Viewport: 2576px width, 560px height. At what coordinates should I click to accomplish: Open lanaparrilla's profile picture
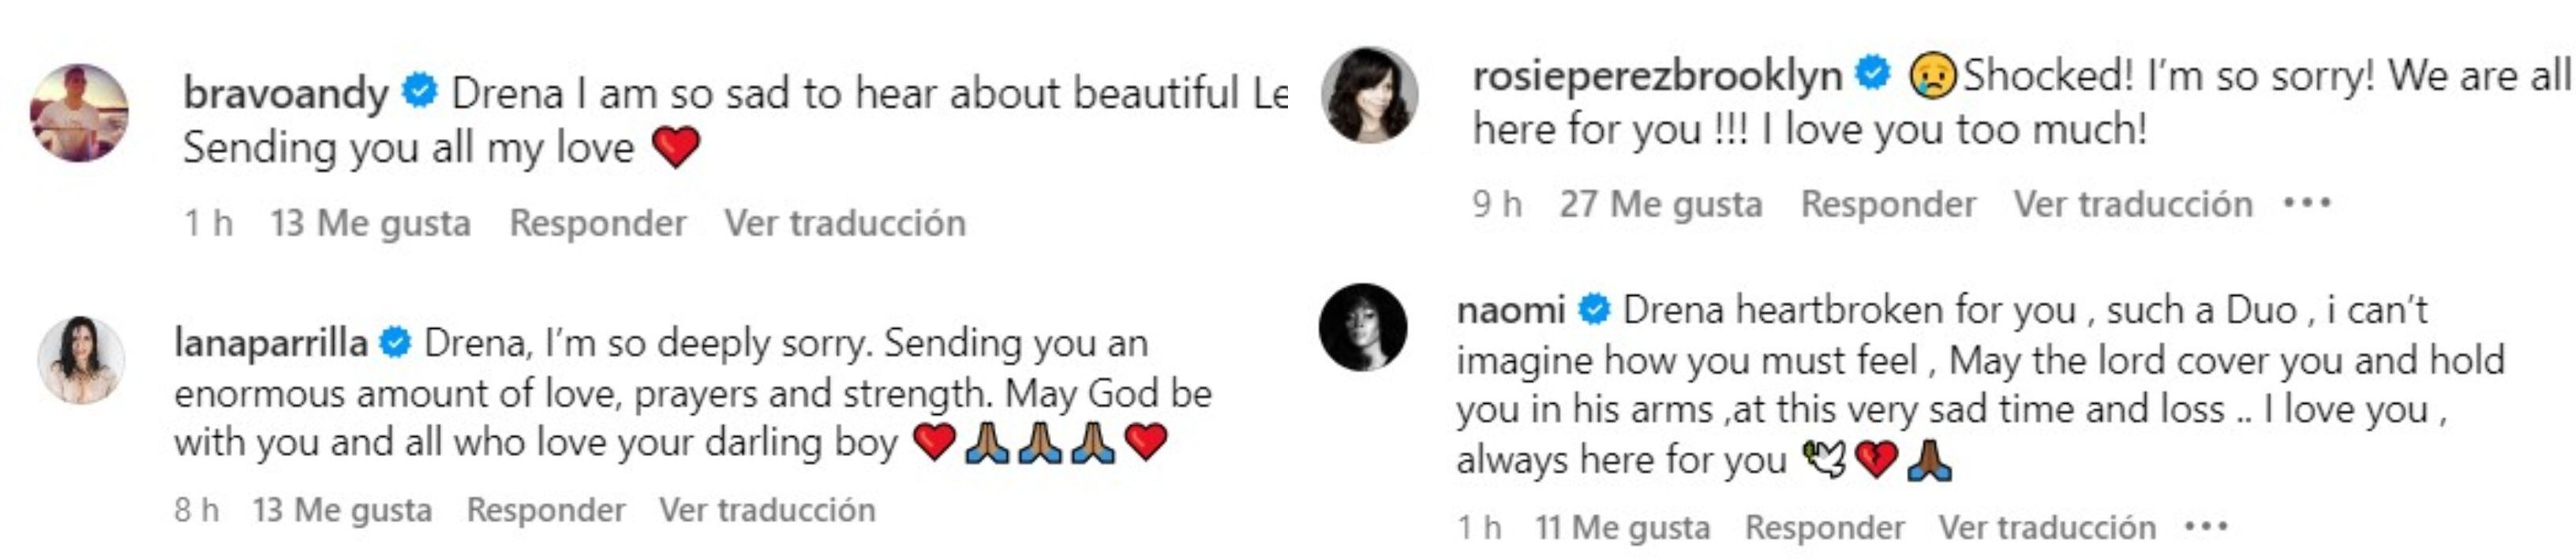82,360
